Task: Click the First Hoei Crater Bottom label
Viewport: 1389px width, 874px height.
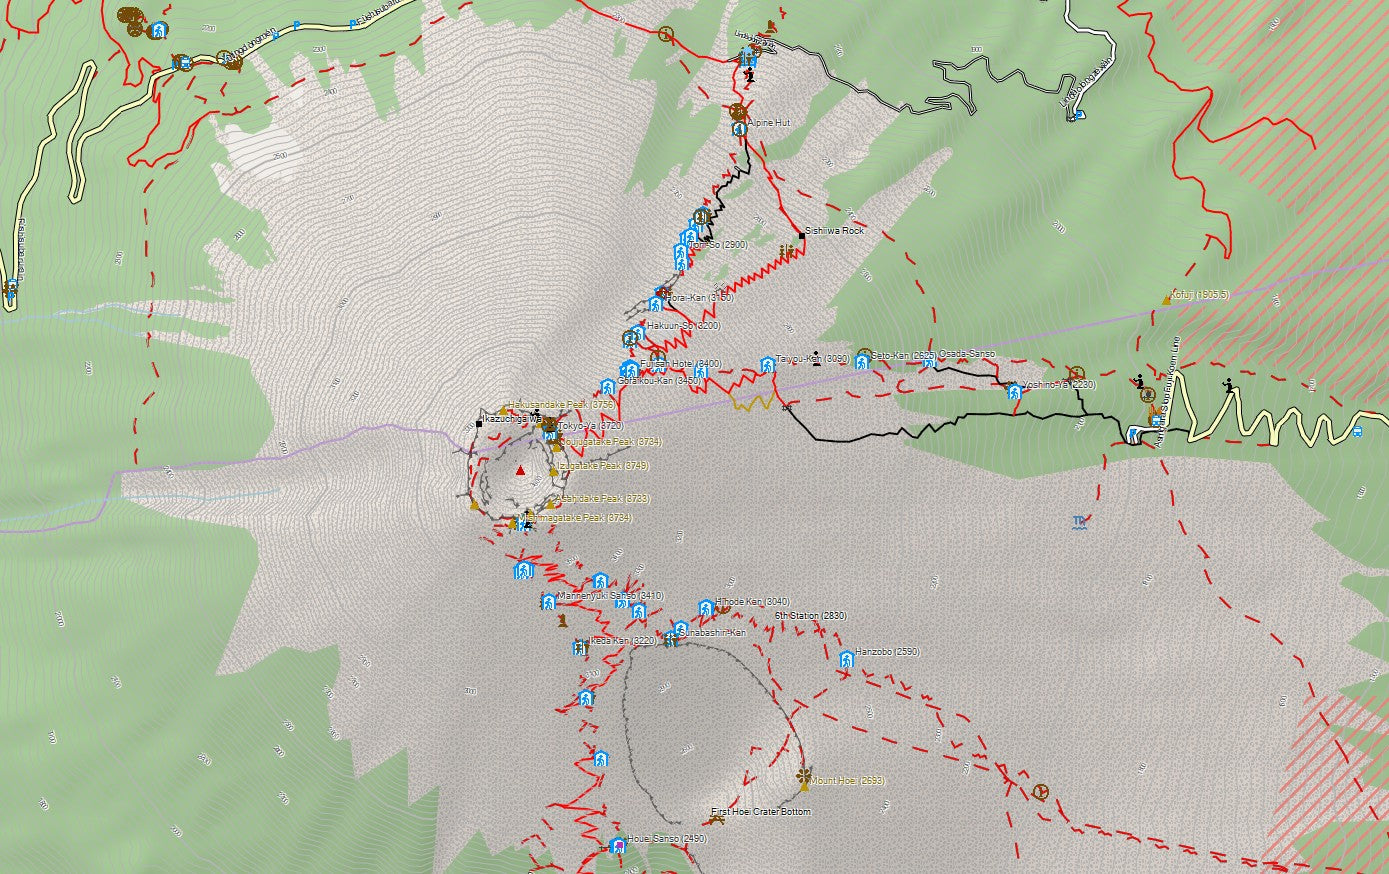Action: pyautogui.click(x=760, y=812)
